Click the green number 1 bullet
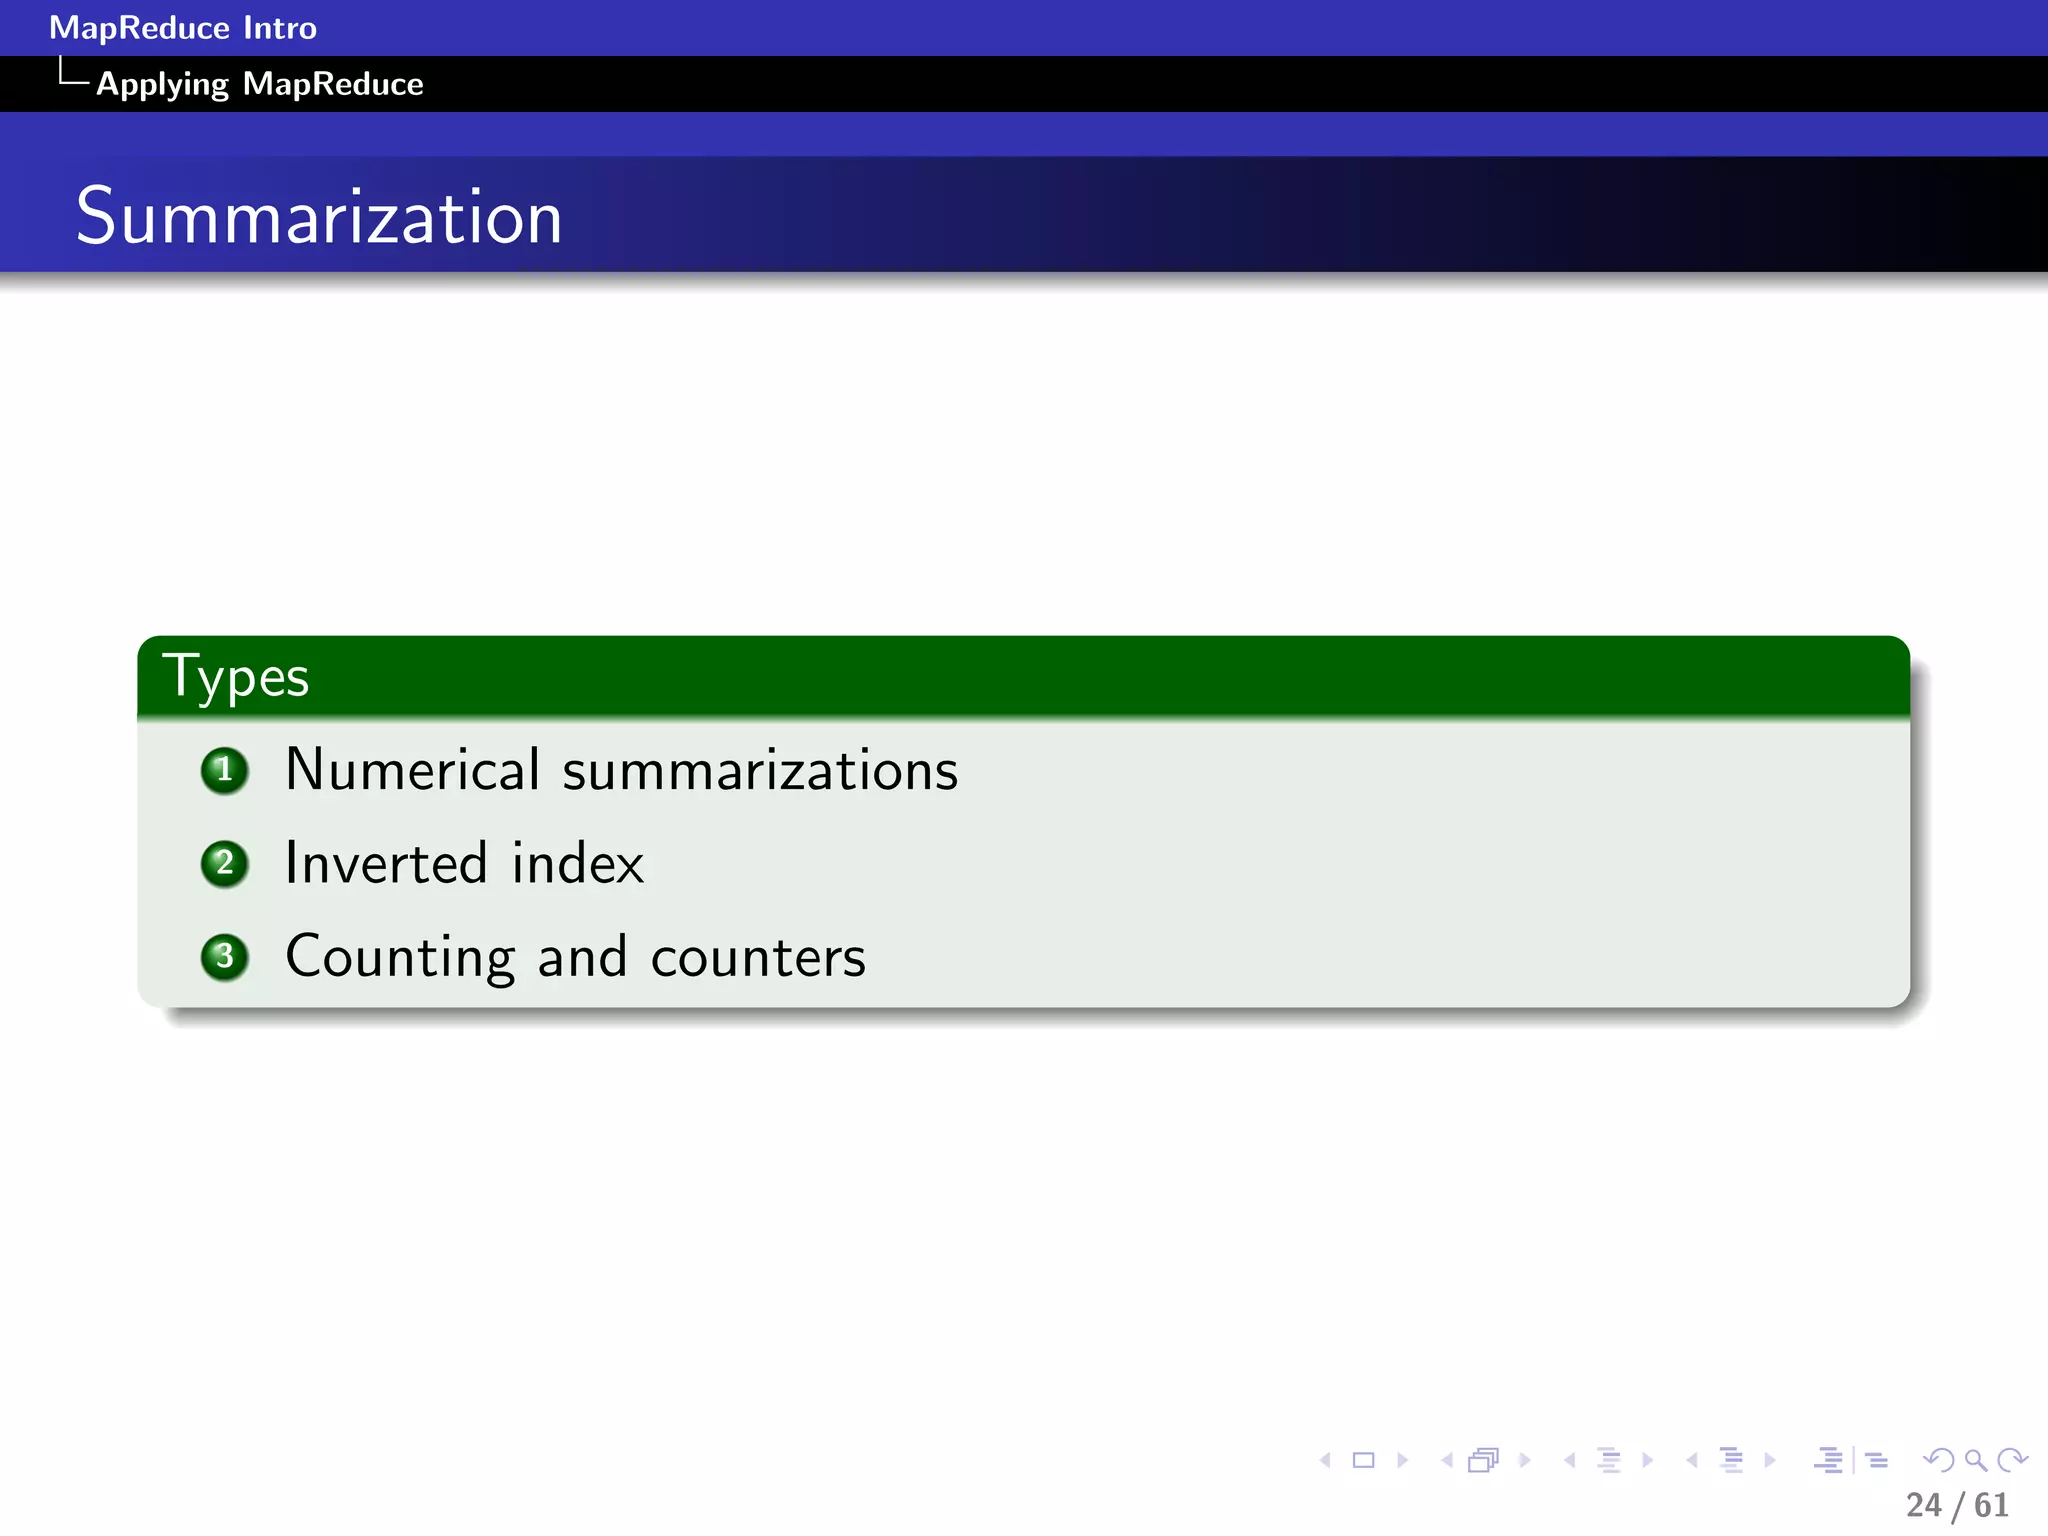The image size is (2048, 1536). coord(225,770)
